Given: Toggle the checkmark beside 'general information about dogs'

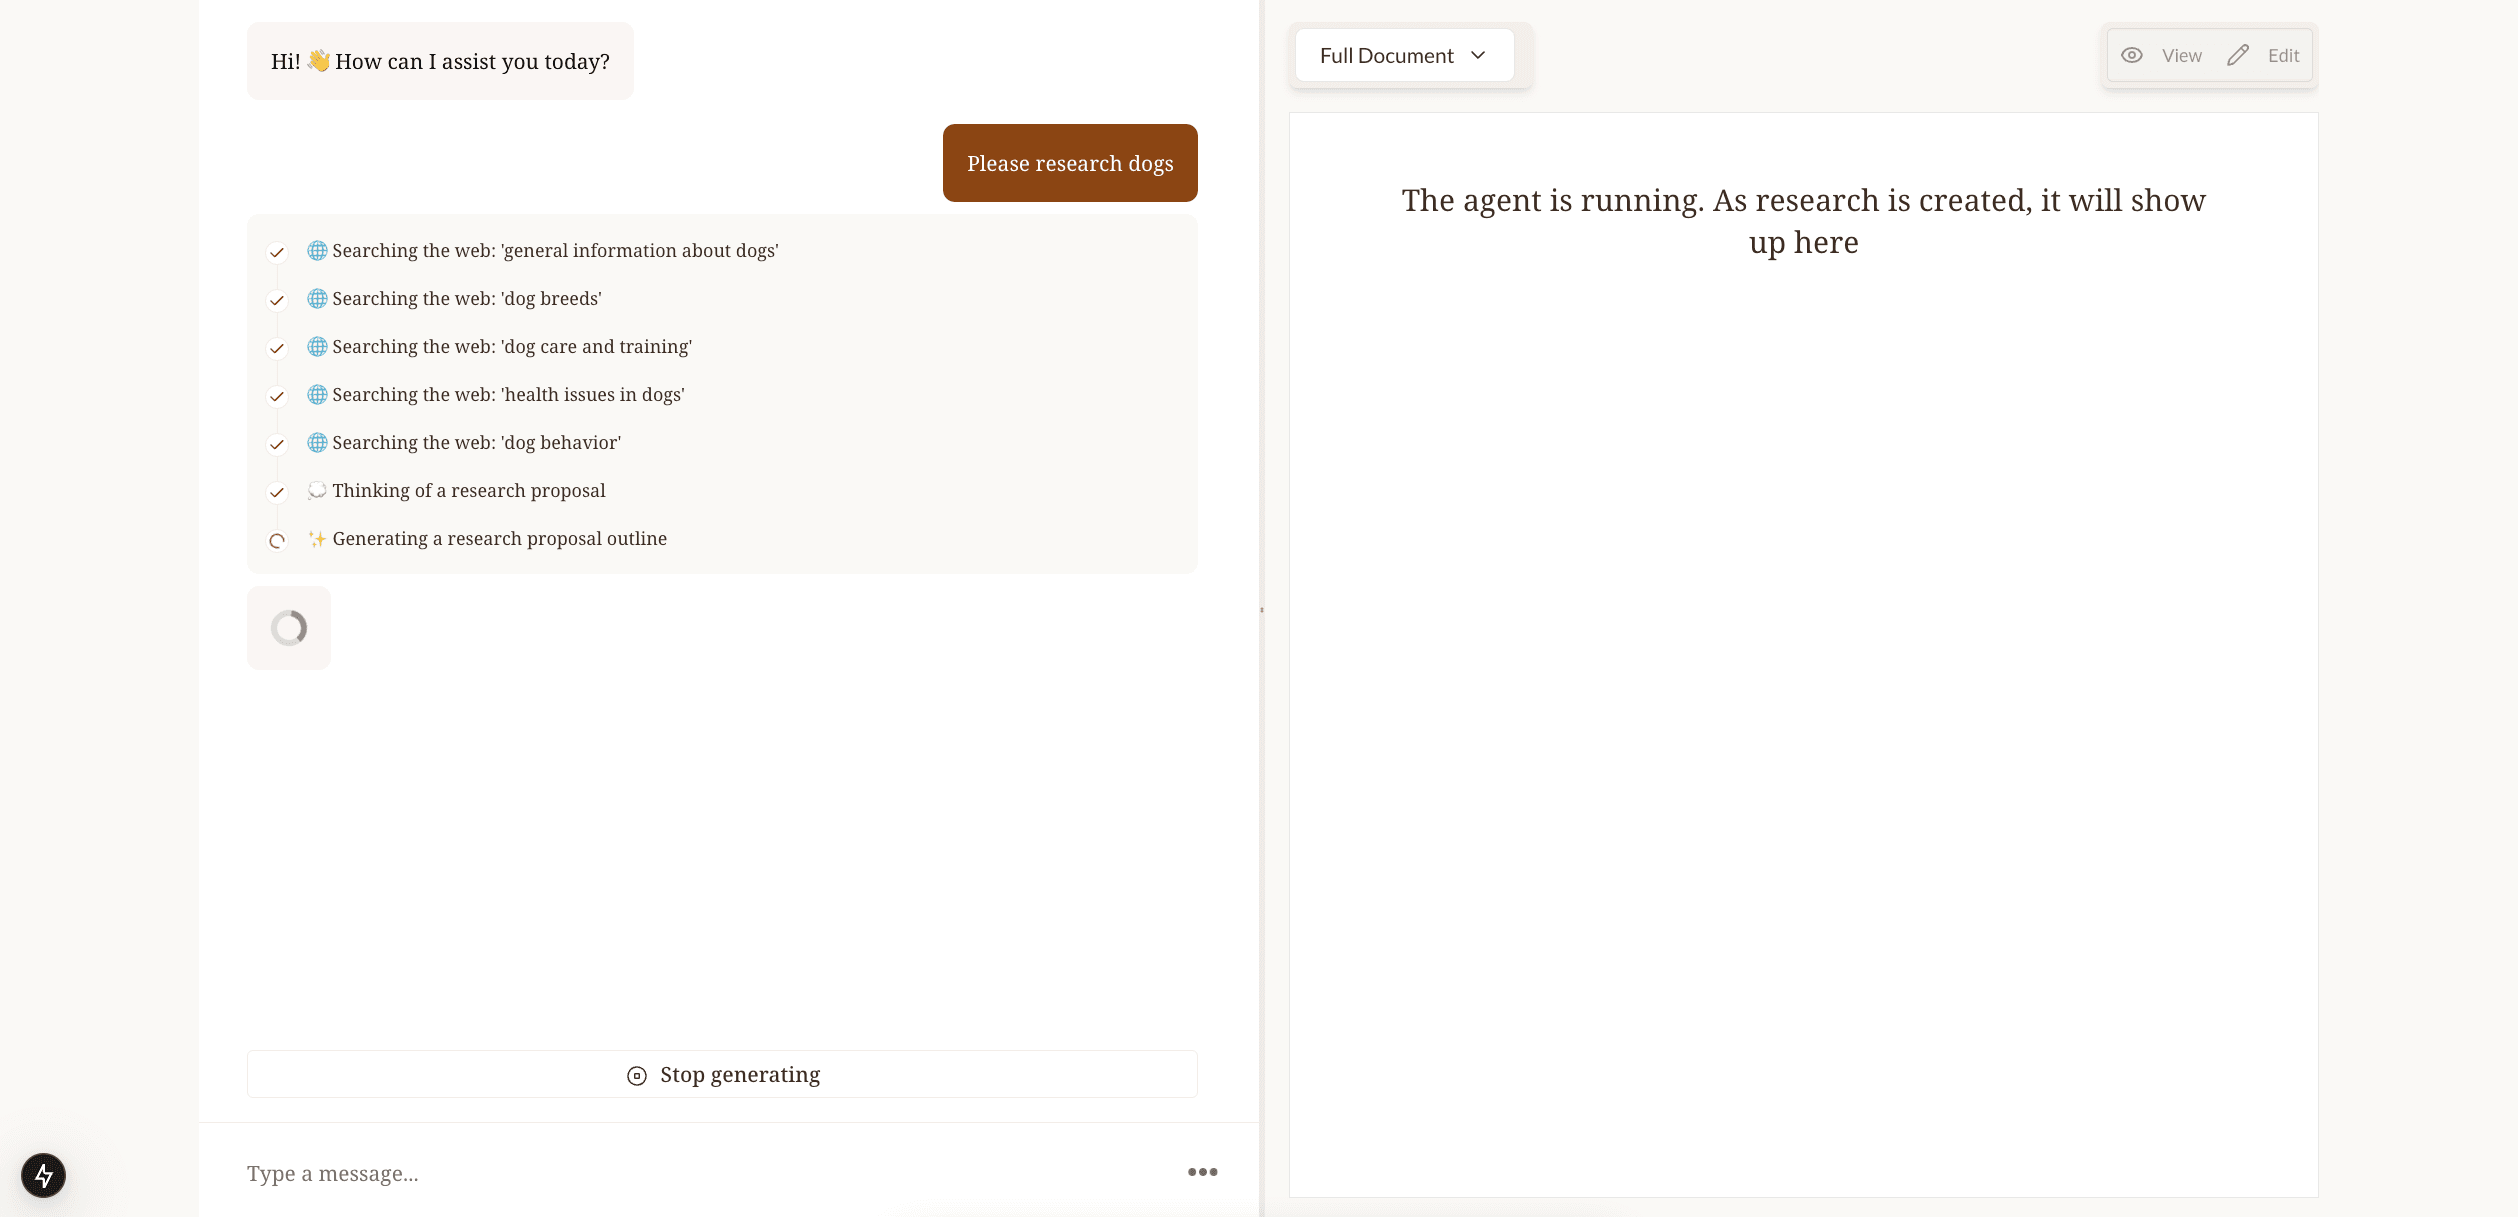Looking at the screenshot, I should [x=277, y=253].
